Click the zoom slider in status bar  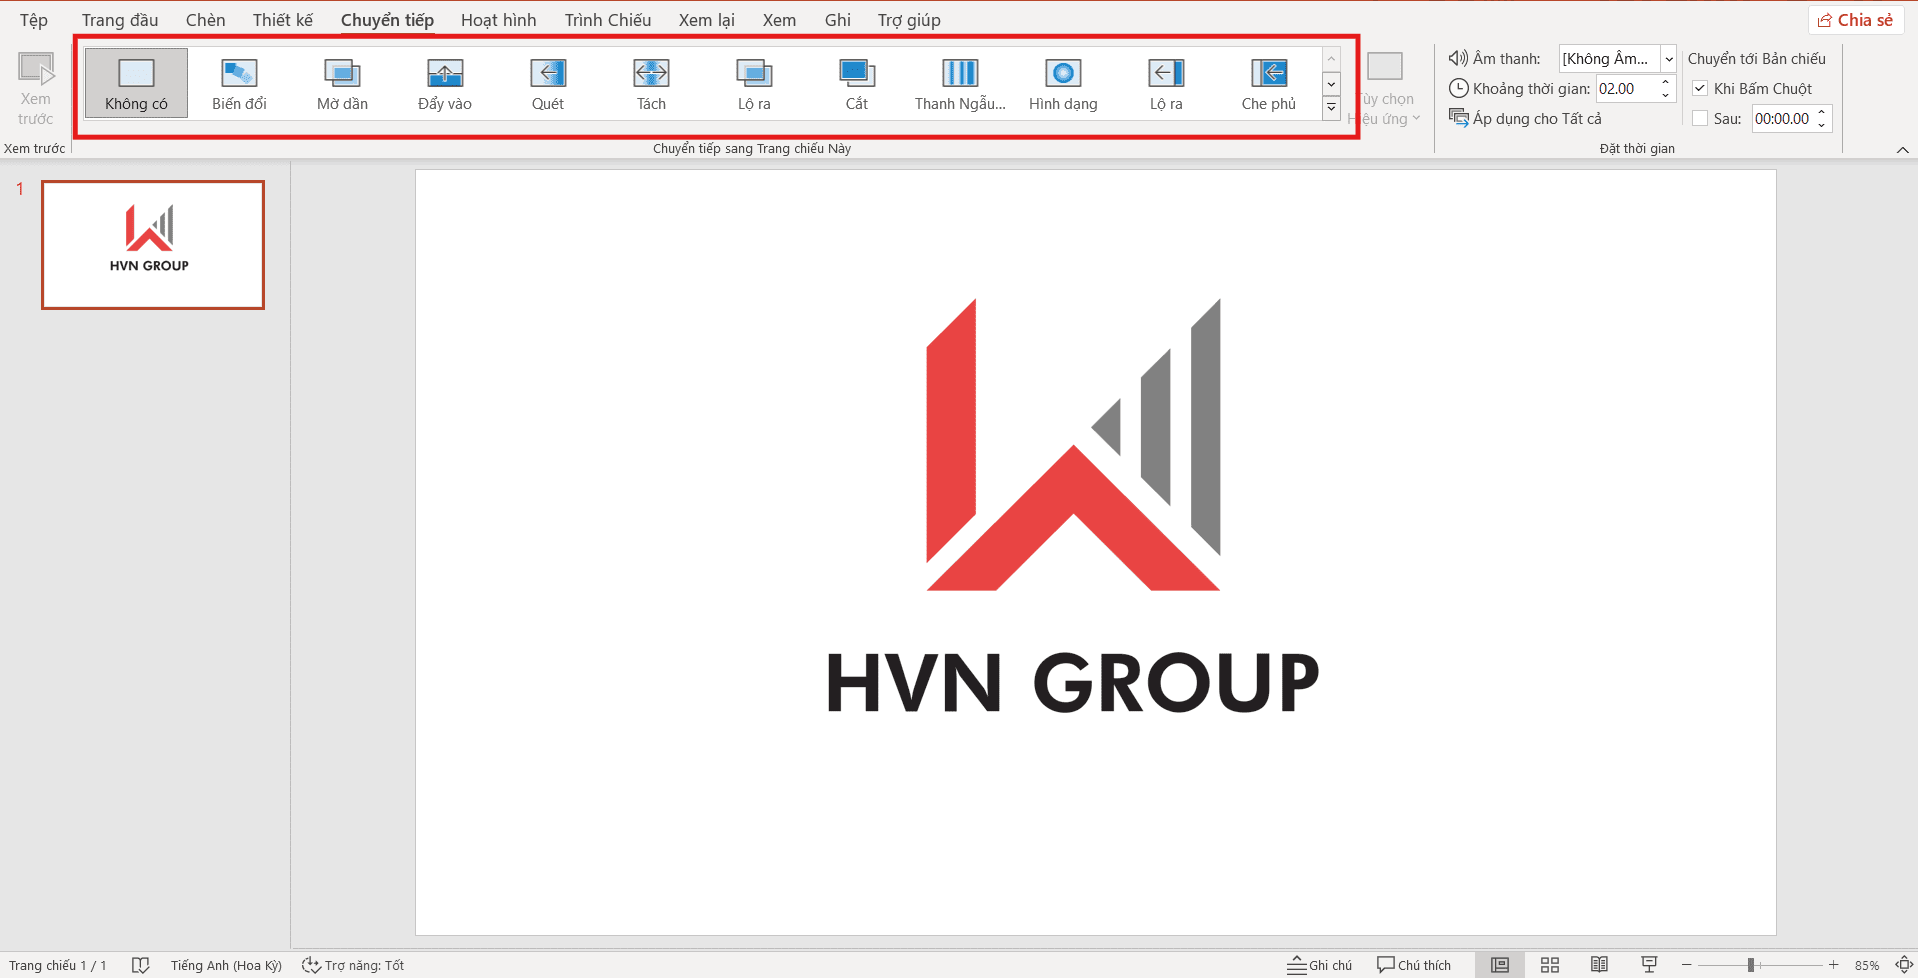coord(1751,965)
